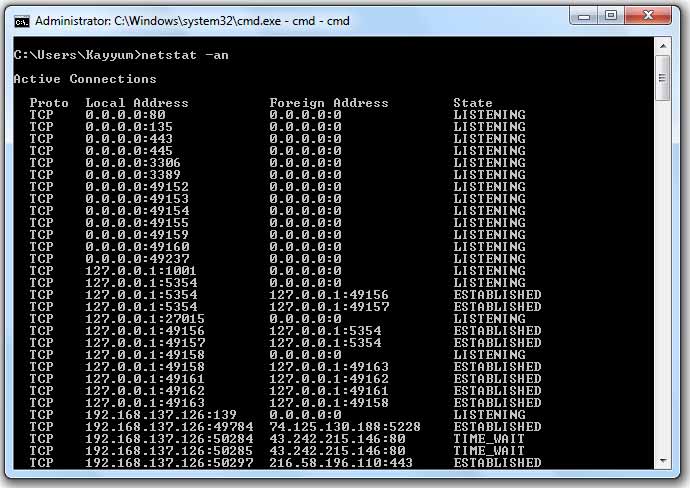Click local address 0.0.0.0:49153
Image resolution: width=690 pixels, height=488 pixels.
[x=137, y=199]
